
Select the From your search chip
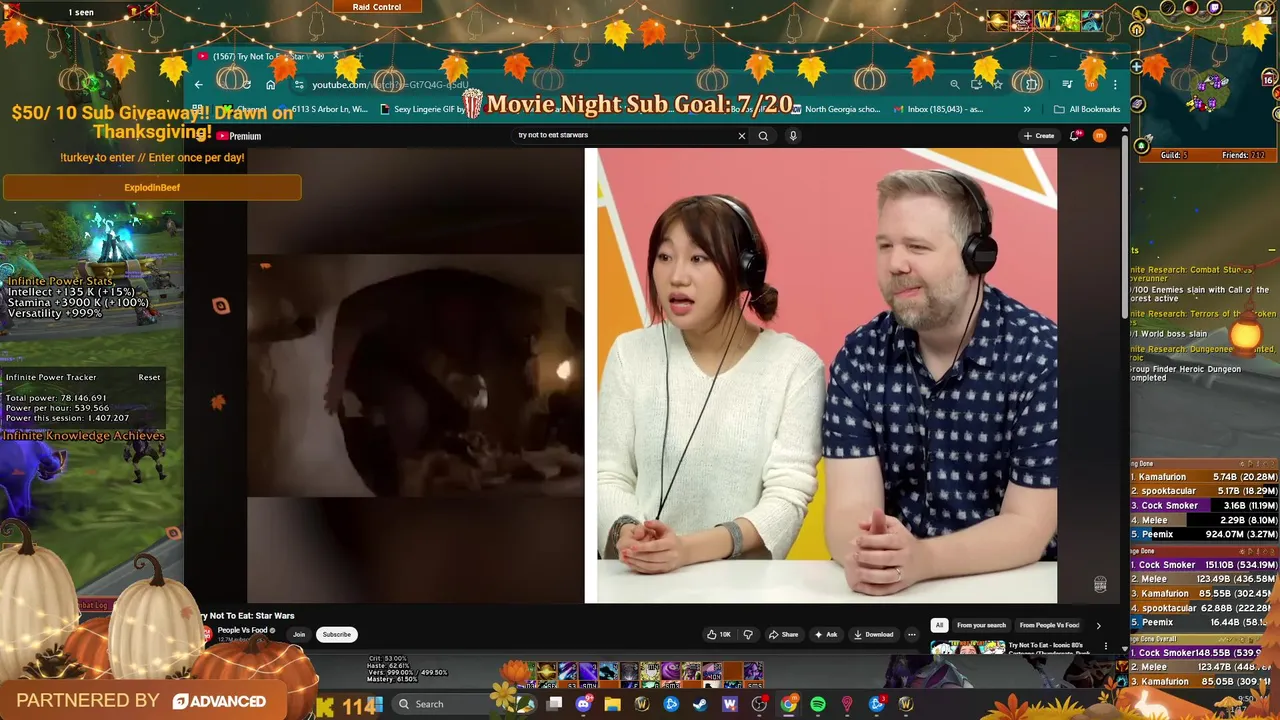981,625
